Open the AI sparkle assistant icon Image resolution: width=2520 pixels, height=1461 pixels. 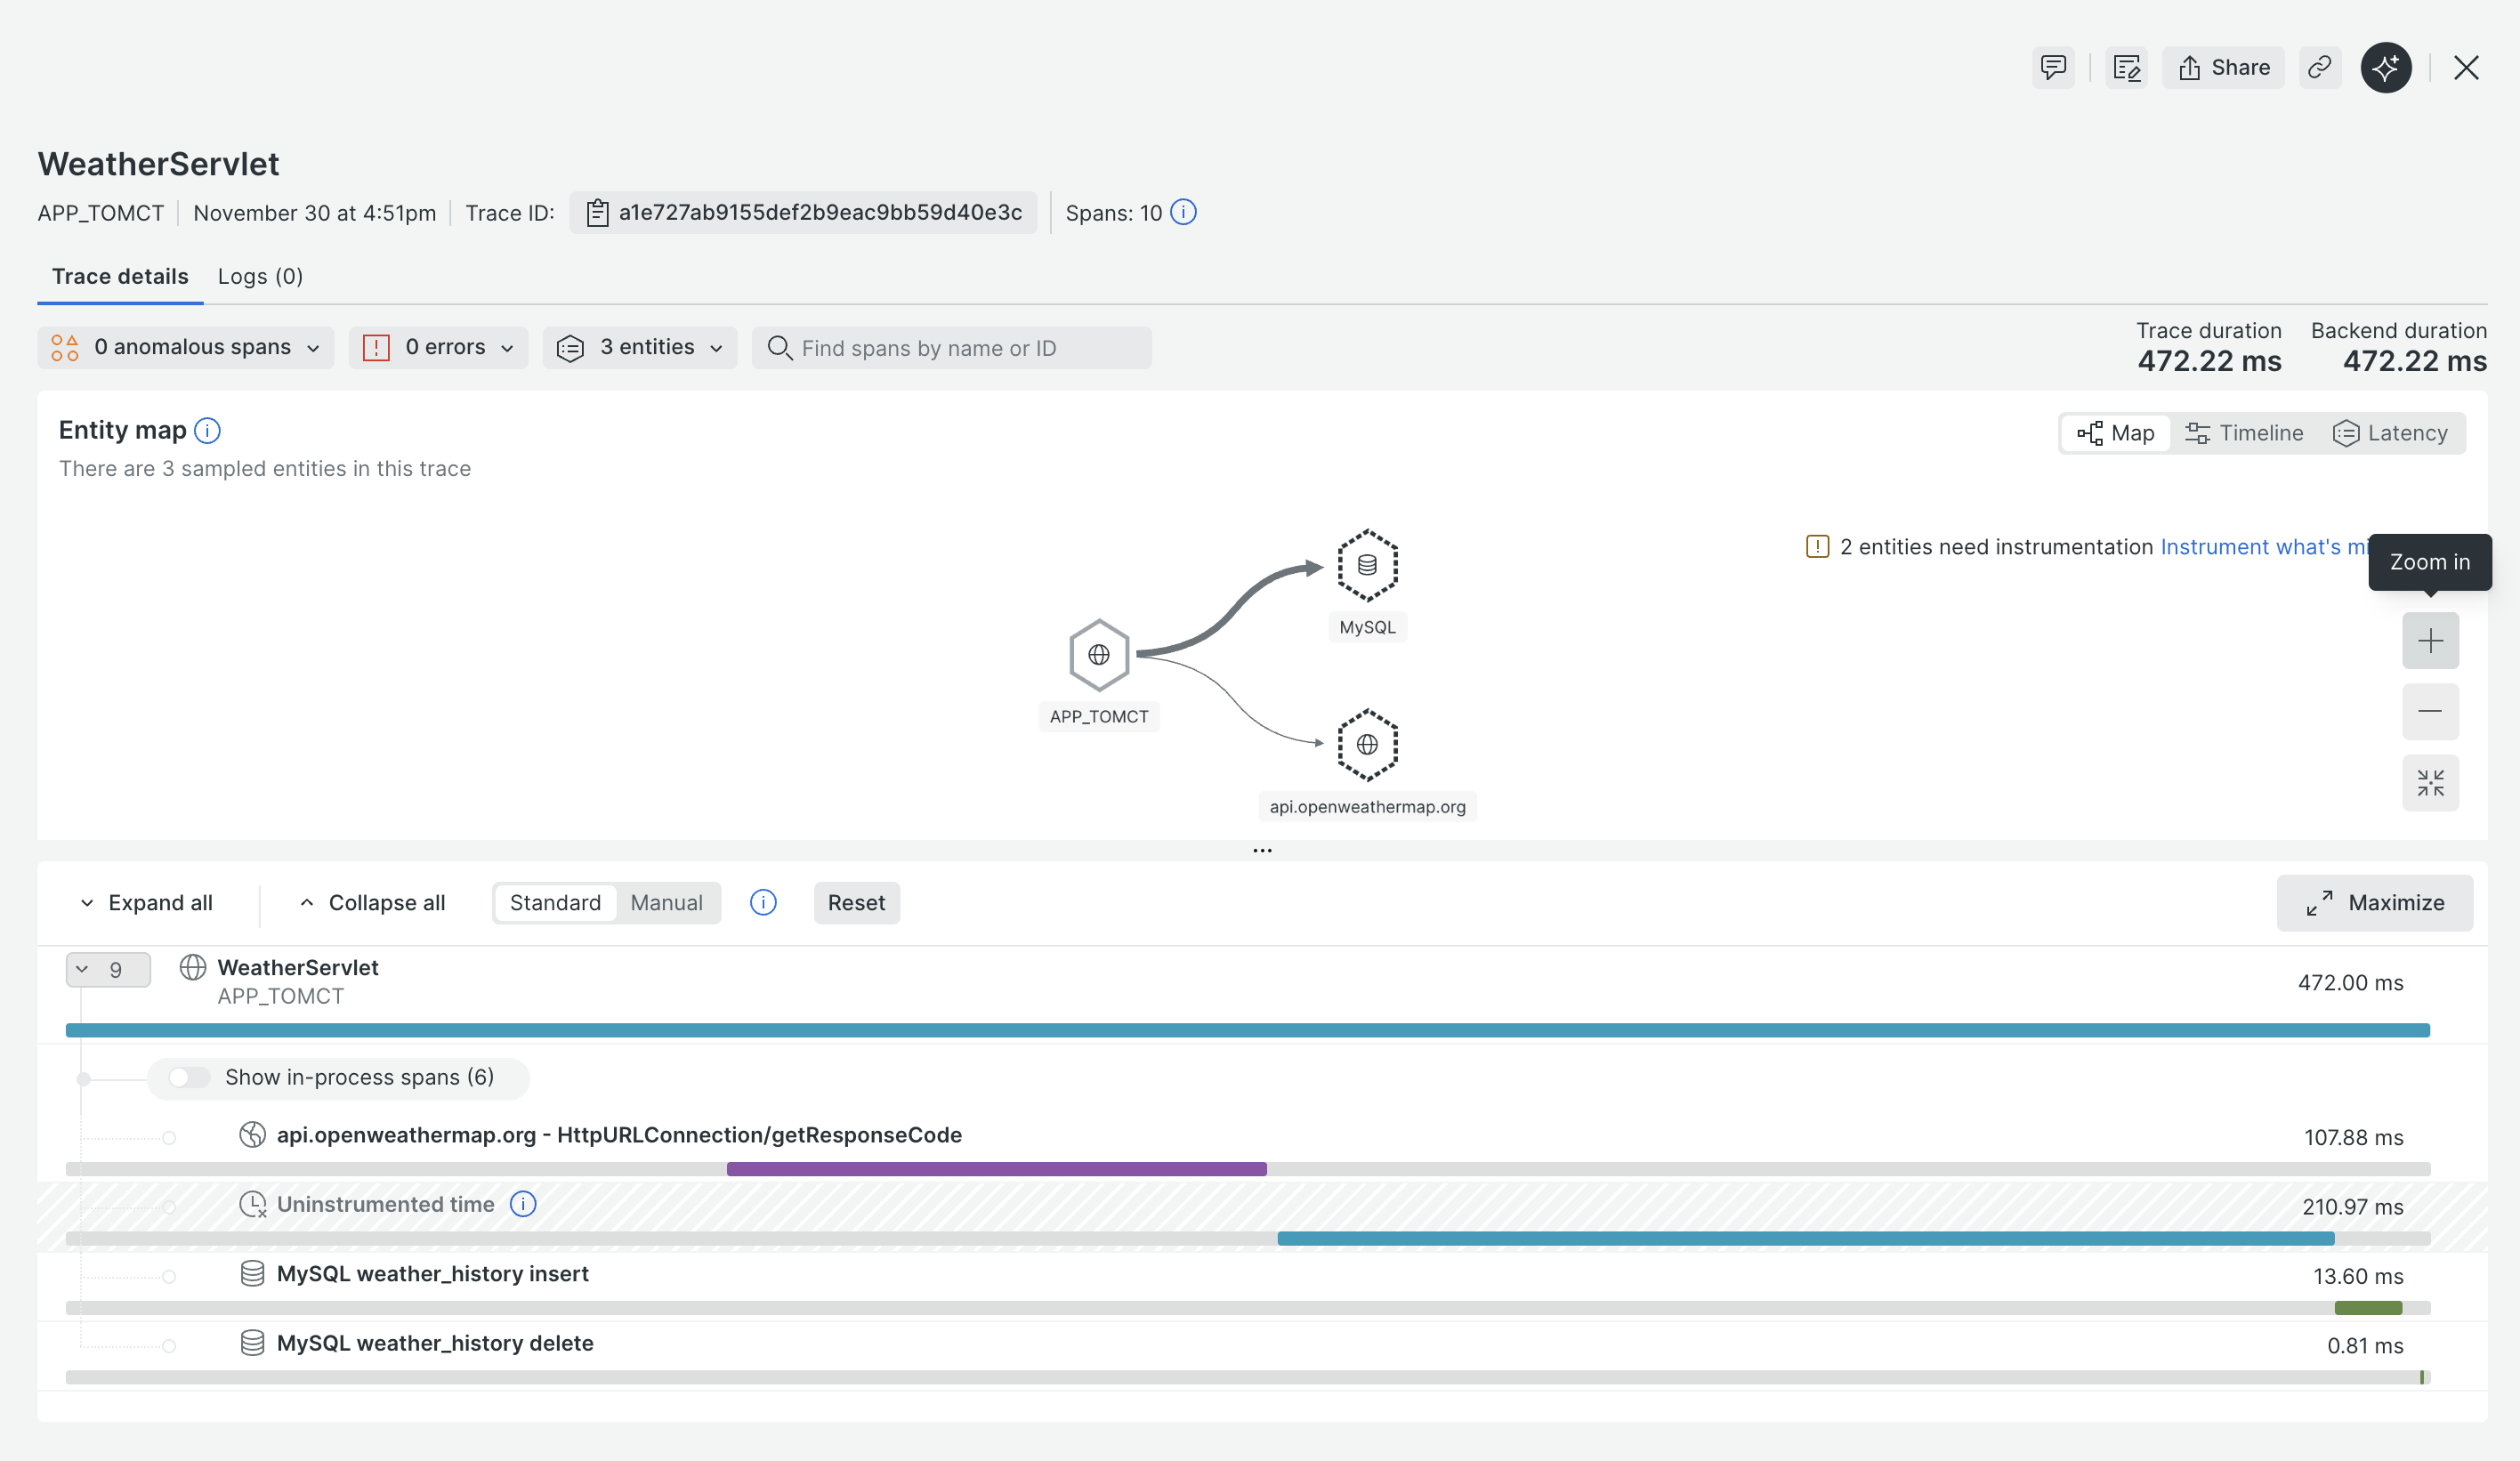click(2386, 68)
